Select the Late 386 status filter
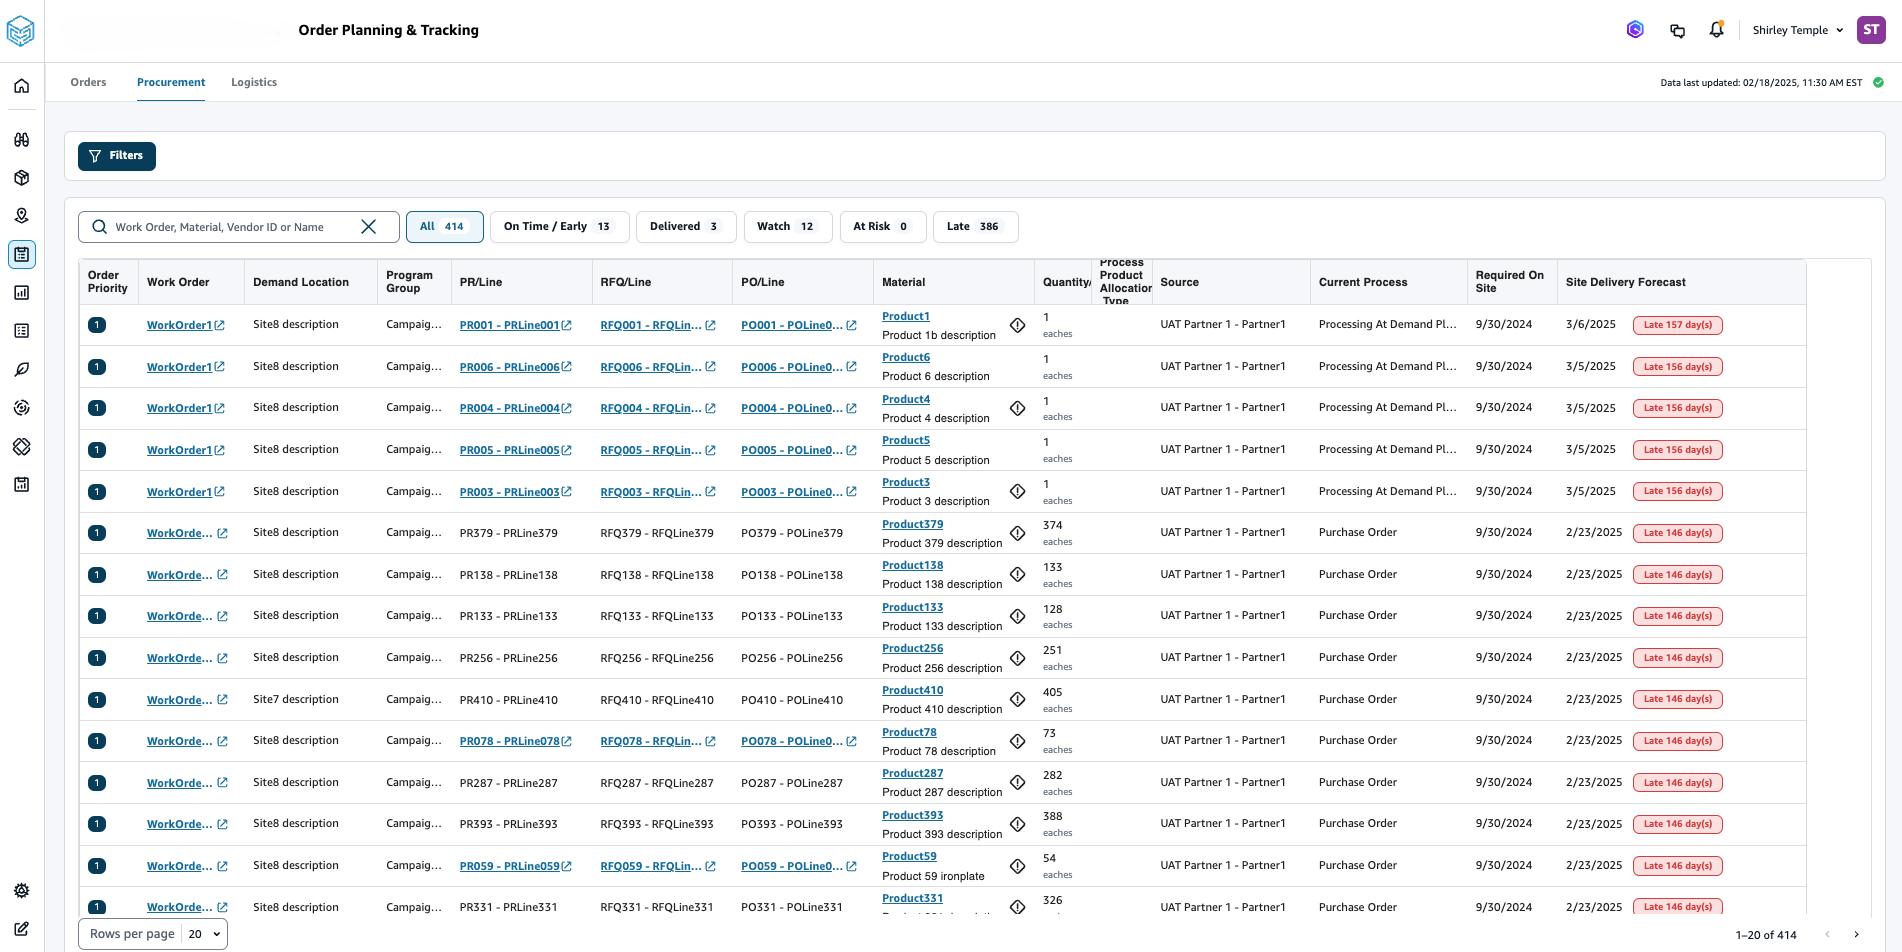Image resolution: width=1902 pixels, height=952 pixels. pos(974,227)
